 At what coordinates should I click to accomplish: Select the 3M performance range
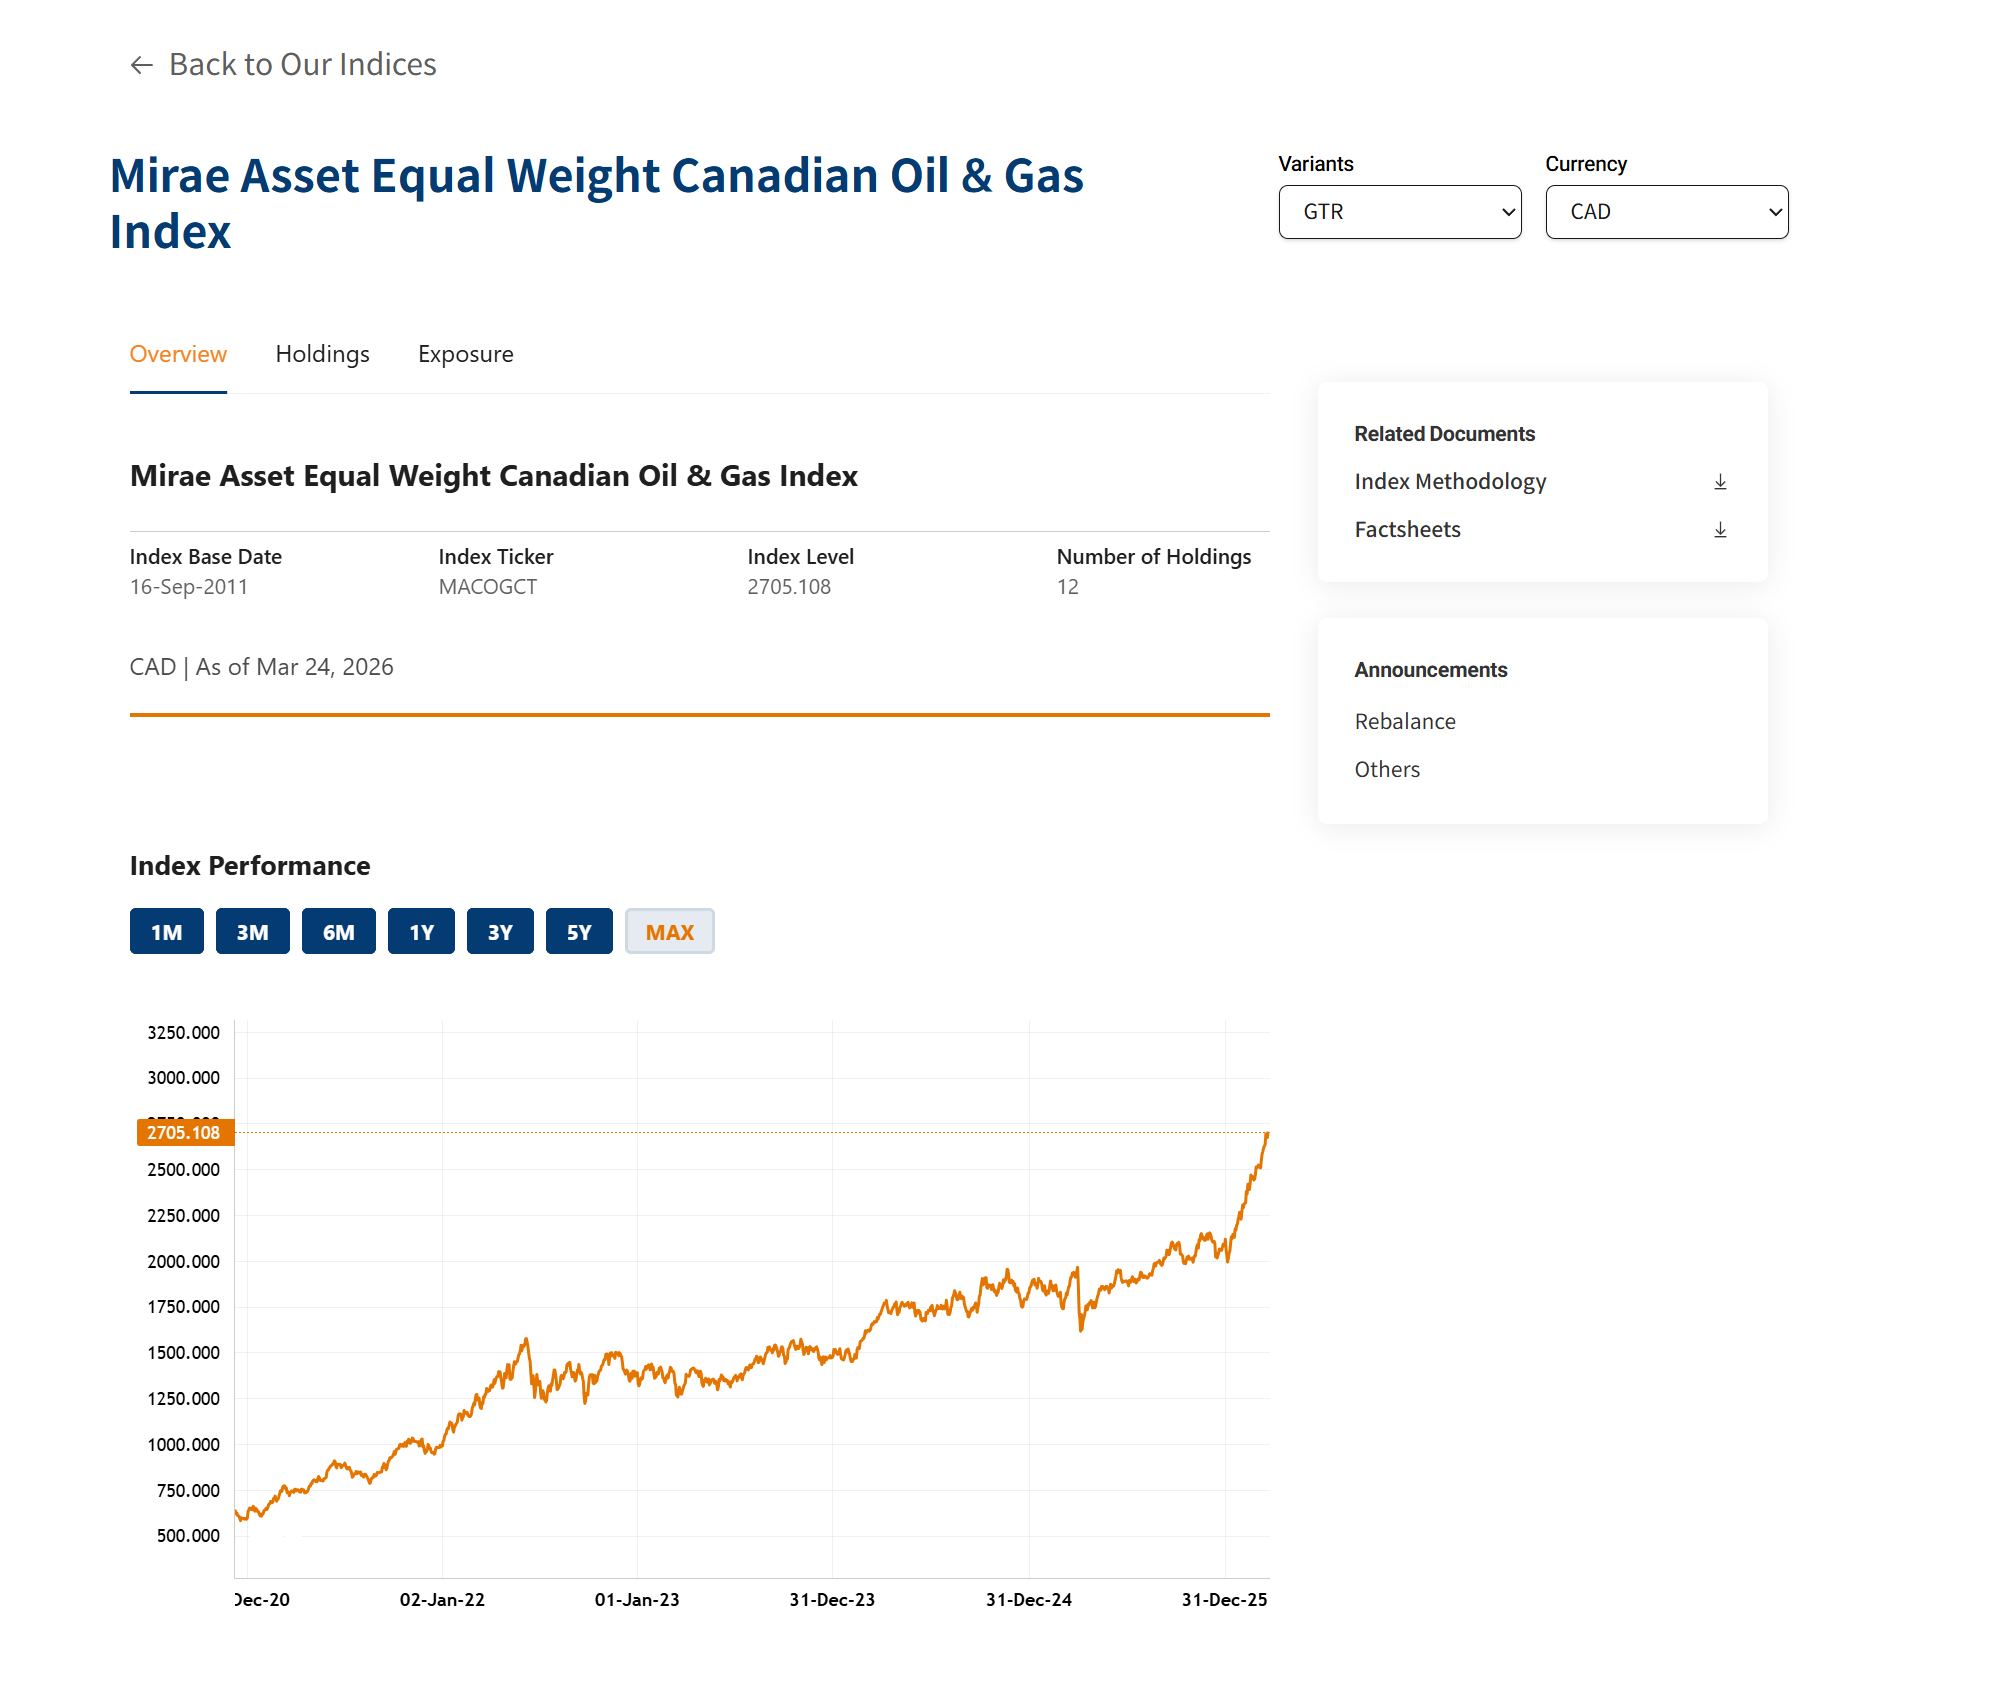pos(252,932)
